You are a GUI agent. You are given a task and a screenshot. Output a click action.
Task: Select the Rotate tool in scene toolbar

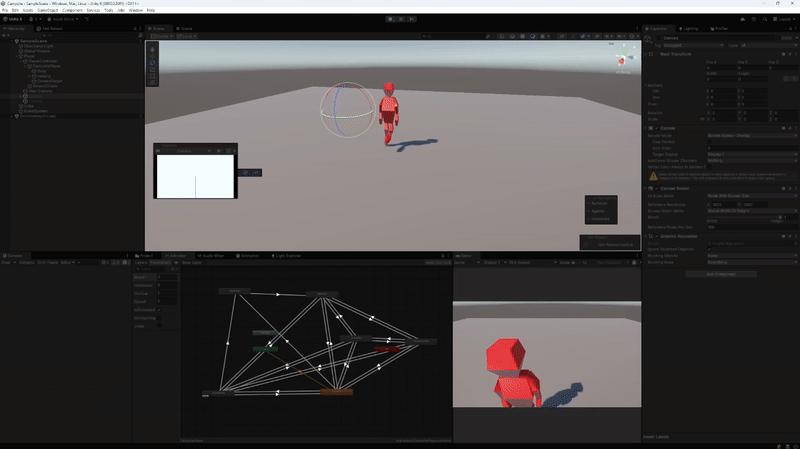coord(152,63)
